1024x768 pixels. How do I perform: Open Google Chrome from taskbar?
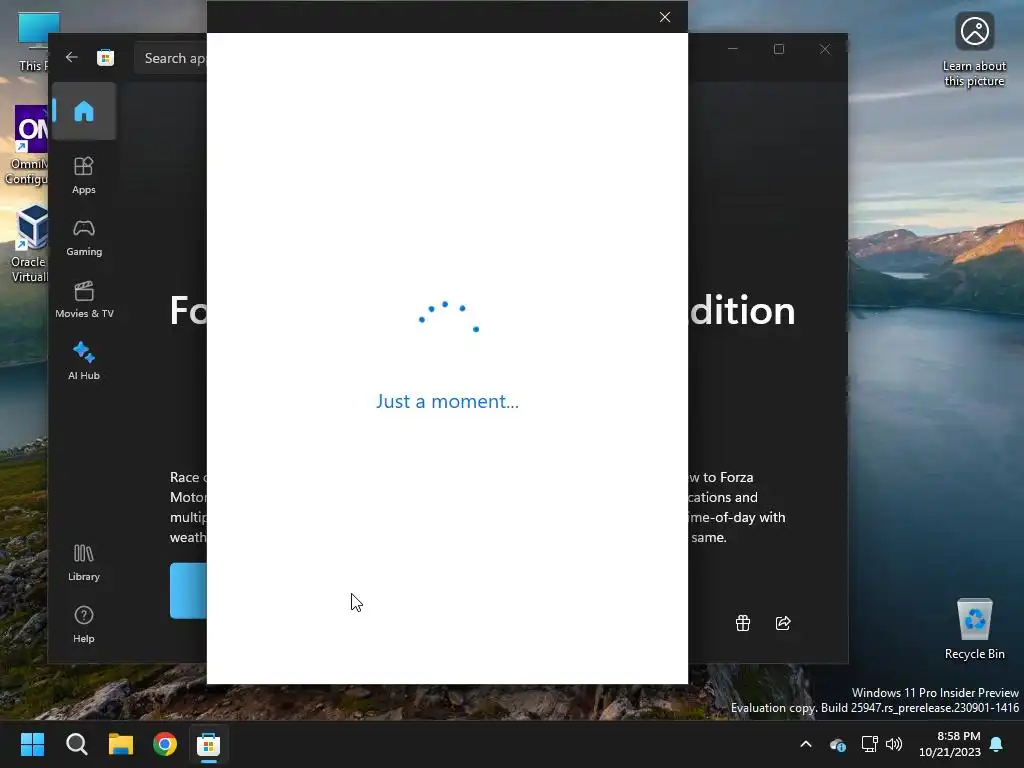pyautogui.click(x=165, y=744)
